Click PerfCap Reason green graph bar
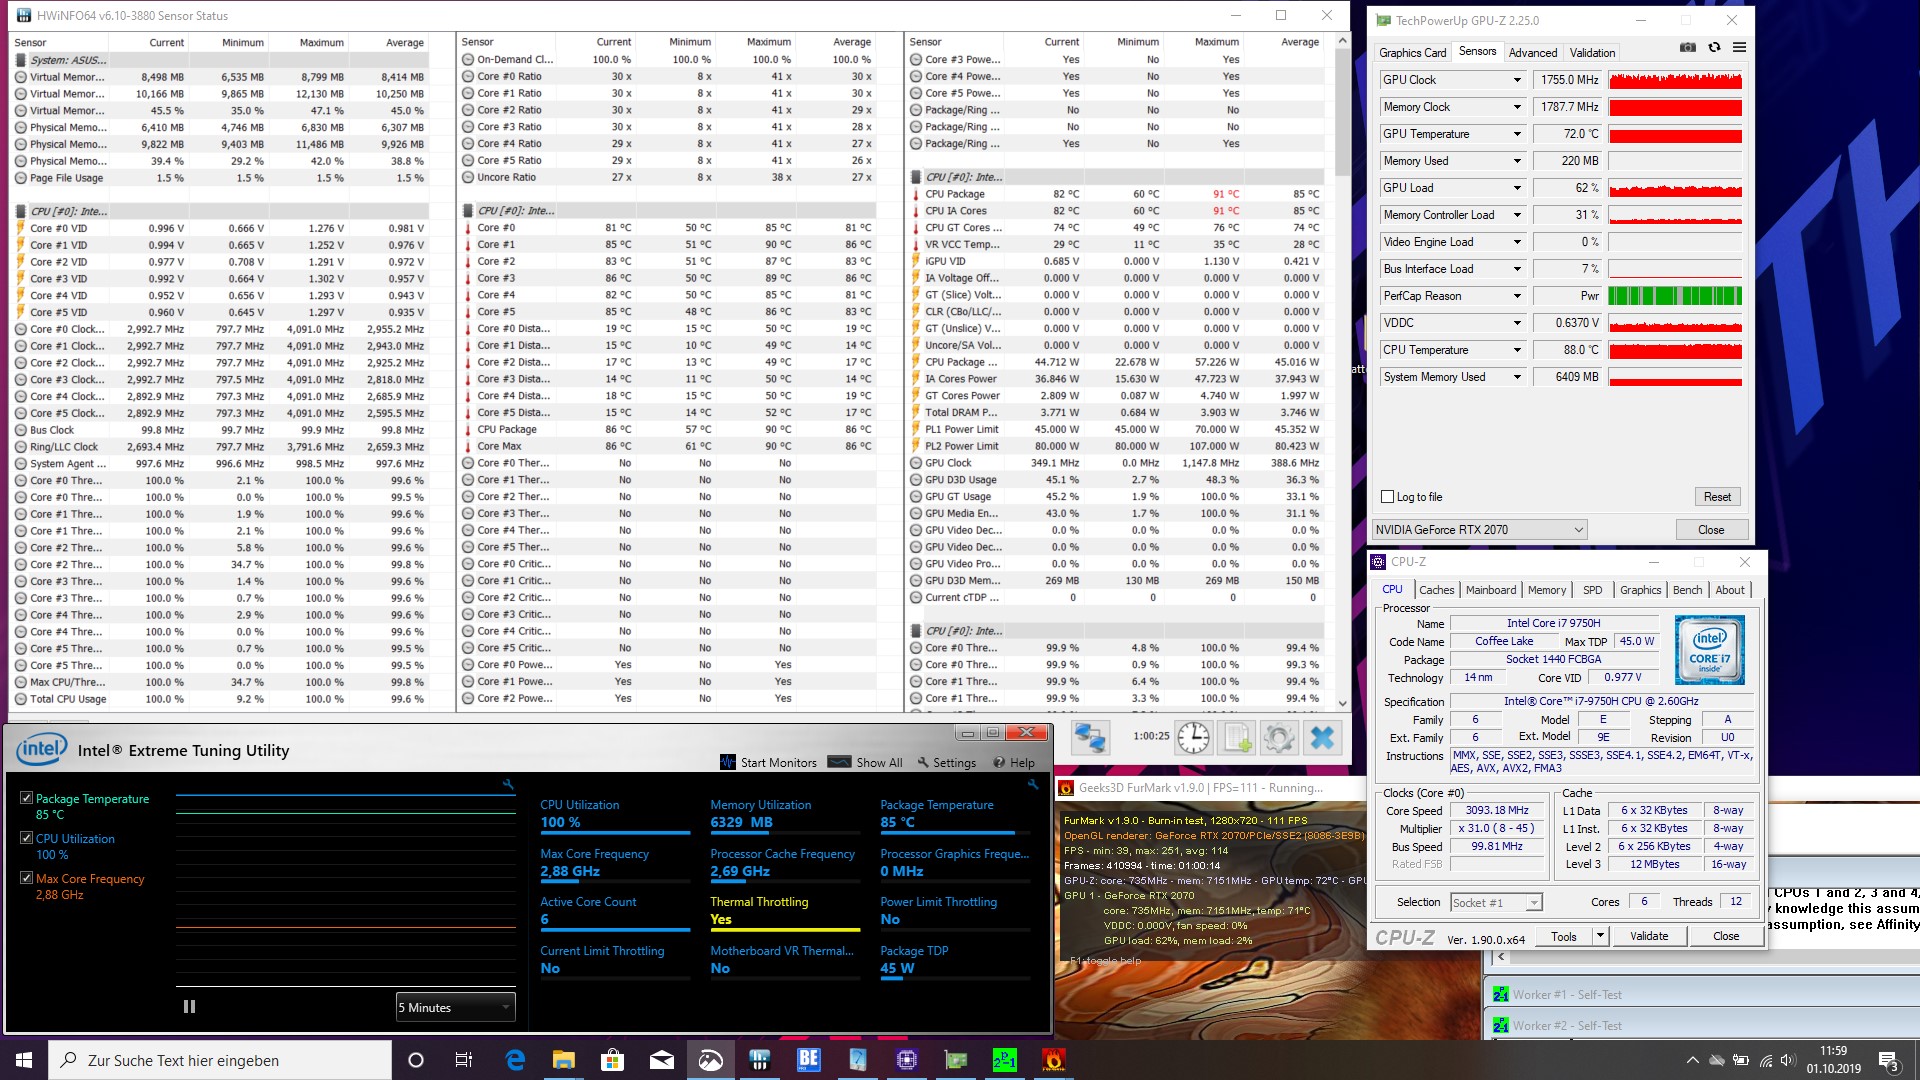The image size is (1920, 1080). [1675, 296]
